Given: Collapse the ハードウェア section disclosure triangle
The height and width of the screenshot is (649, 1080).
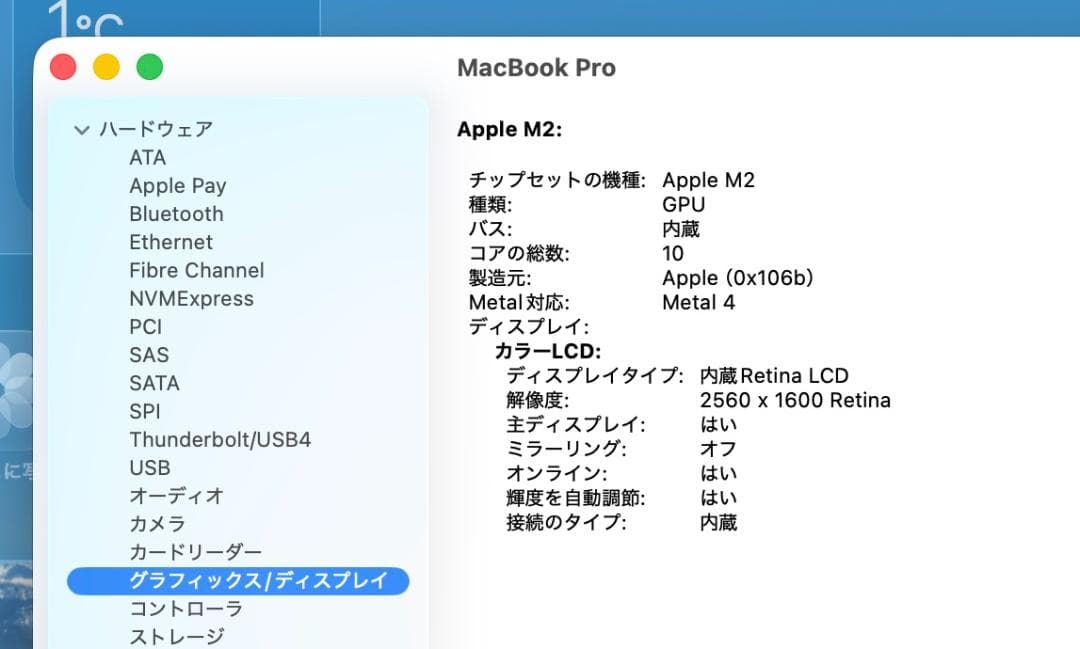Looking at the screenshot, I should 81,129.
